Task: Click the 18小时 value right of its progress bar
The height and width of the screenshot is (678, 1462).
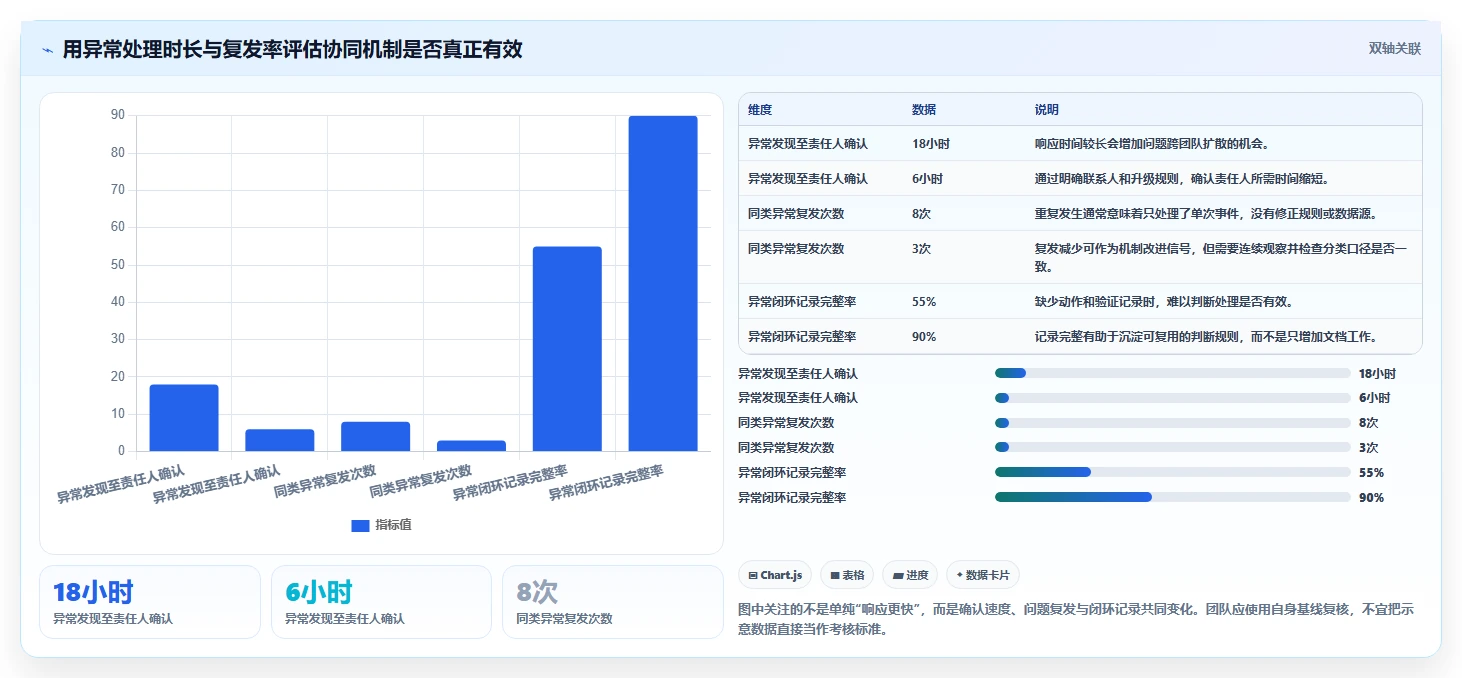Action: 1377,374
